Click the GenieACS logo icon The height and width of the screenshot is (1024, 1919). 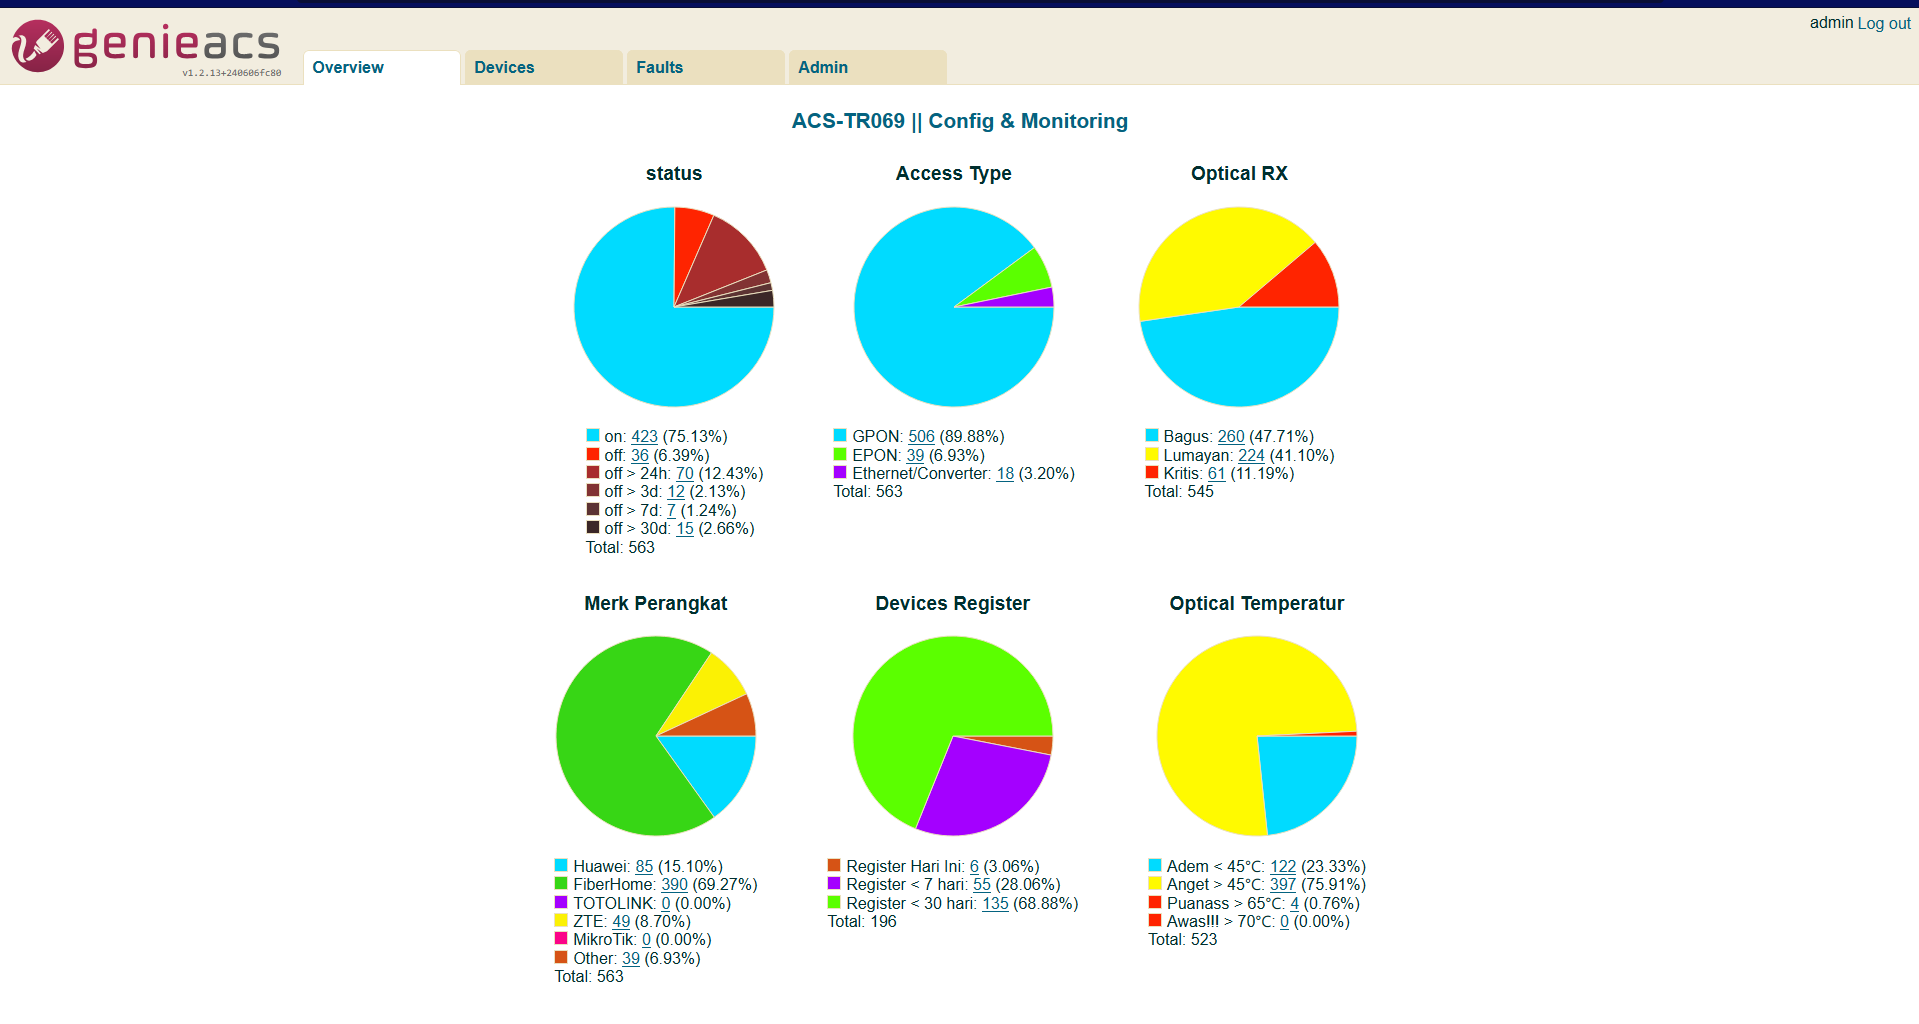click(38, 46)
